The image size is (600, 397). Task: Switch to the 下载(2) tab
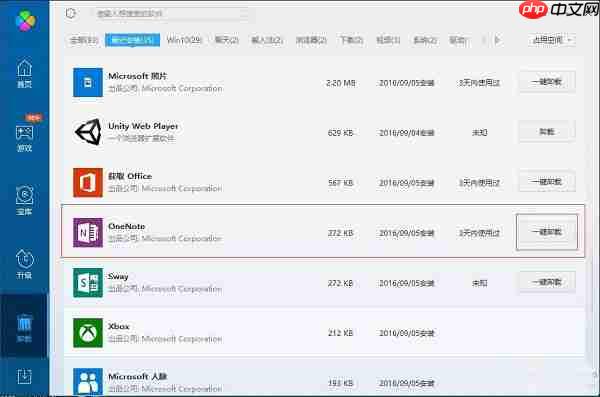point(351,40)
